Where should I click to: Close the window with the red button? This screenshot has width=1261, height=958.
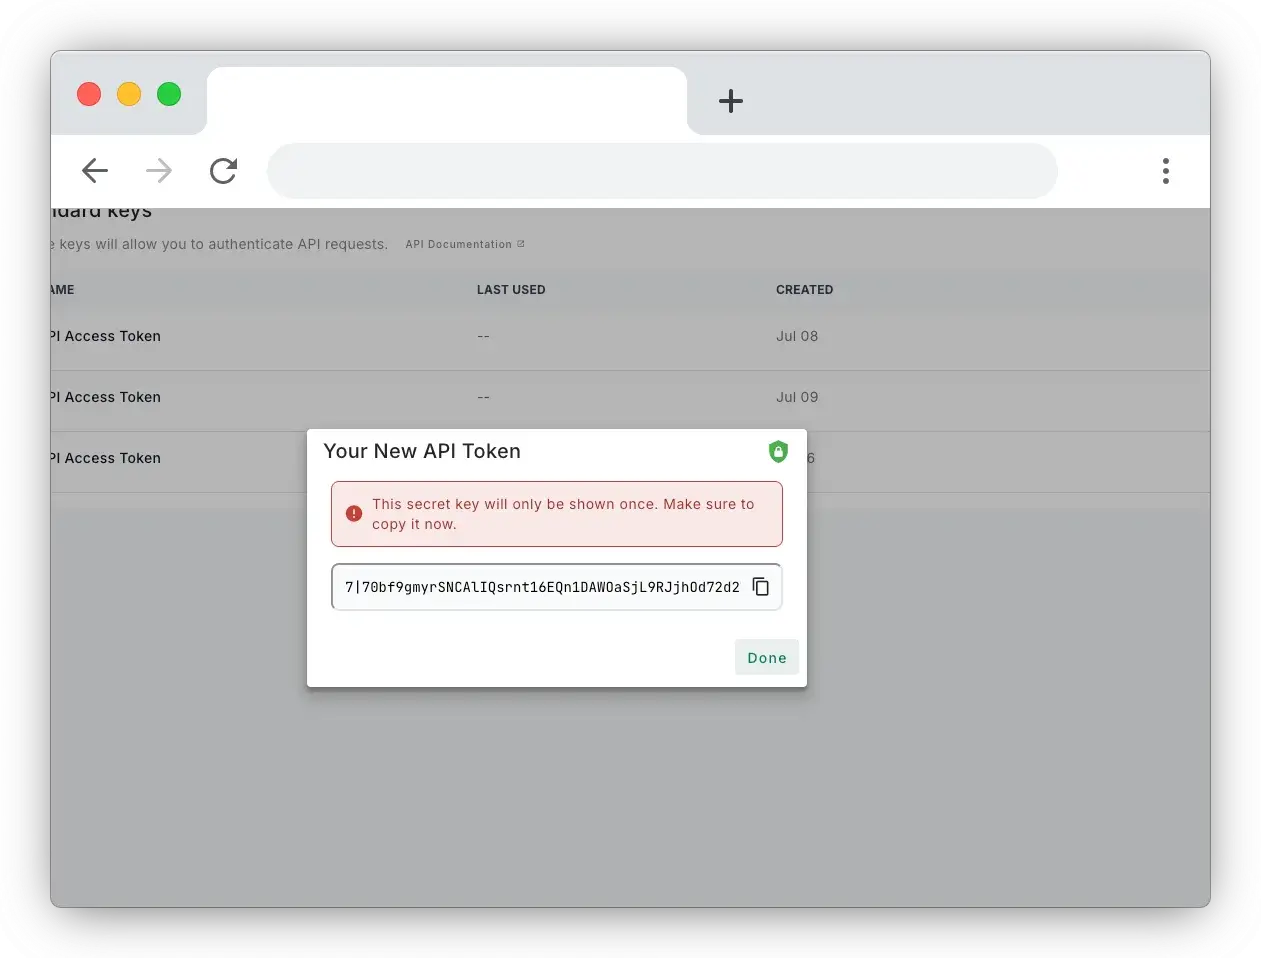click(89, 94)
